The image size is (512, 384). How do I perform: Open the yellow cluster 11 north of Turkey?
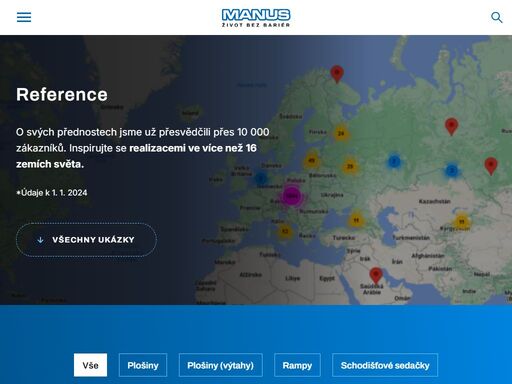(x=356, y=220)
